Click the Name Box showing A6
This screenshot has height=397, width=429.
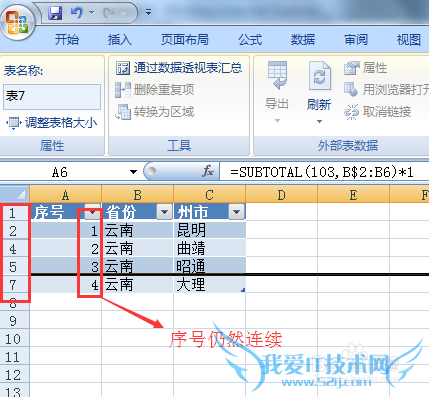pyautogui.click(x=60, y=172)
